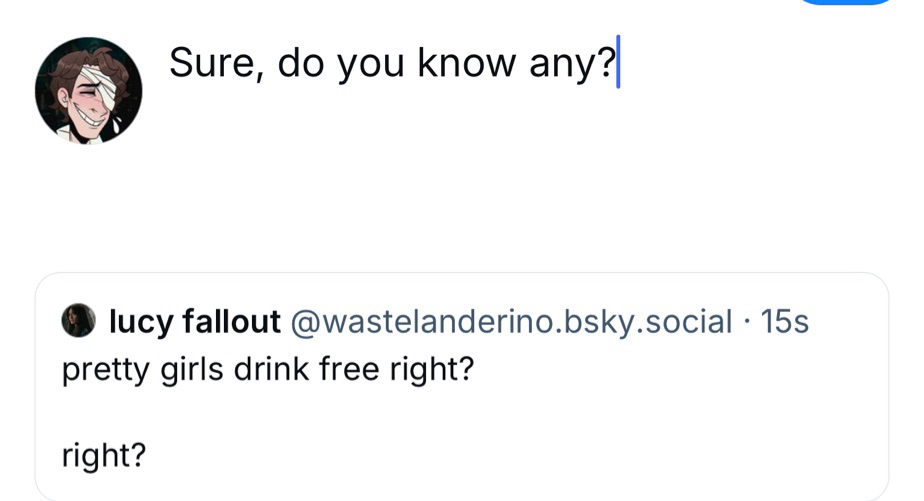
Task: Click blank space inside quoted post card
Action: tap(600, 430)
